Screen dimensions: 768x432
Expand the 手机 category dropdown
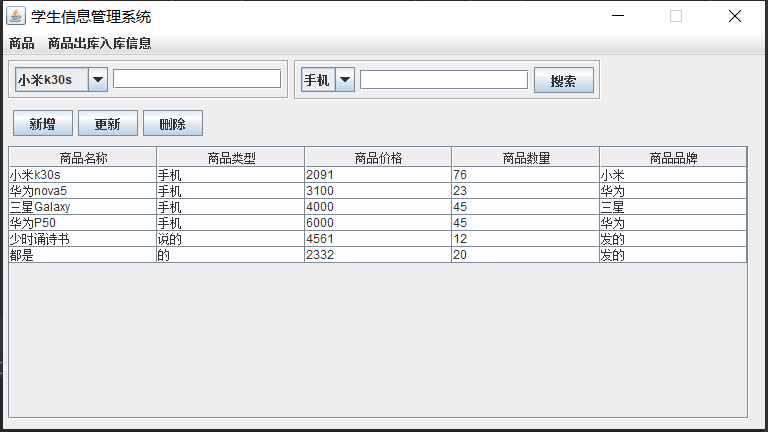click(x=345, y=80)
